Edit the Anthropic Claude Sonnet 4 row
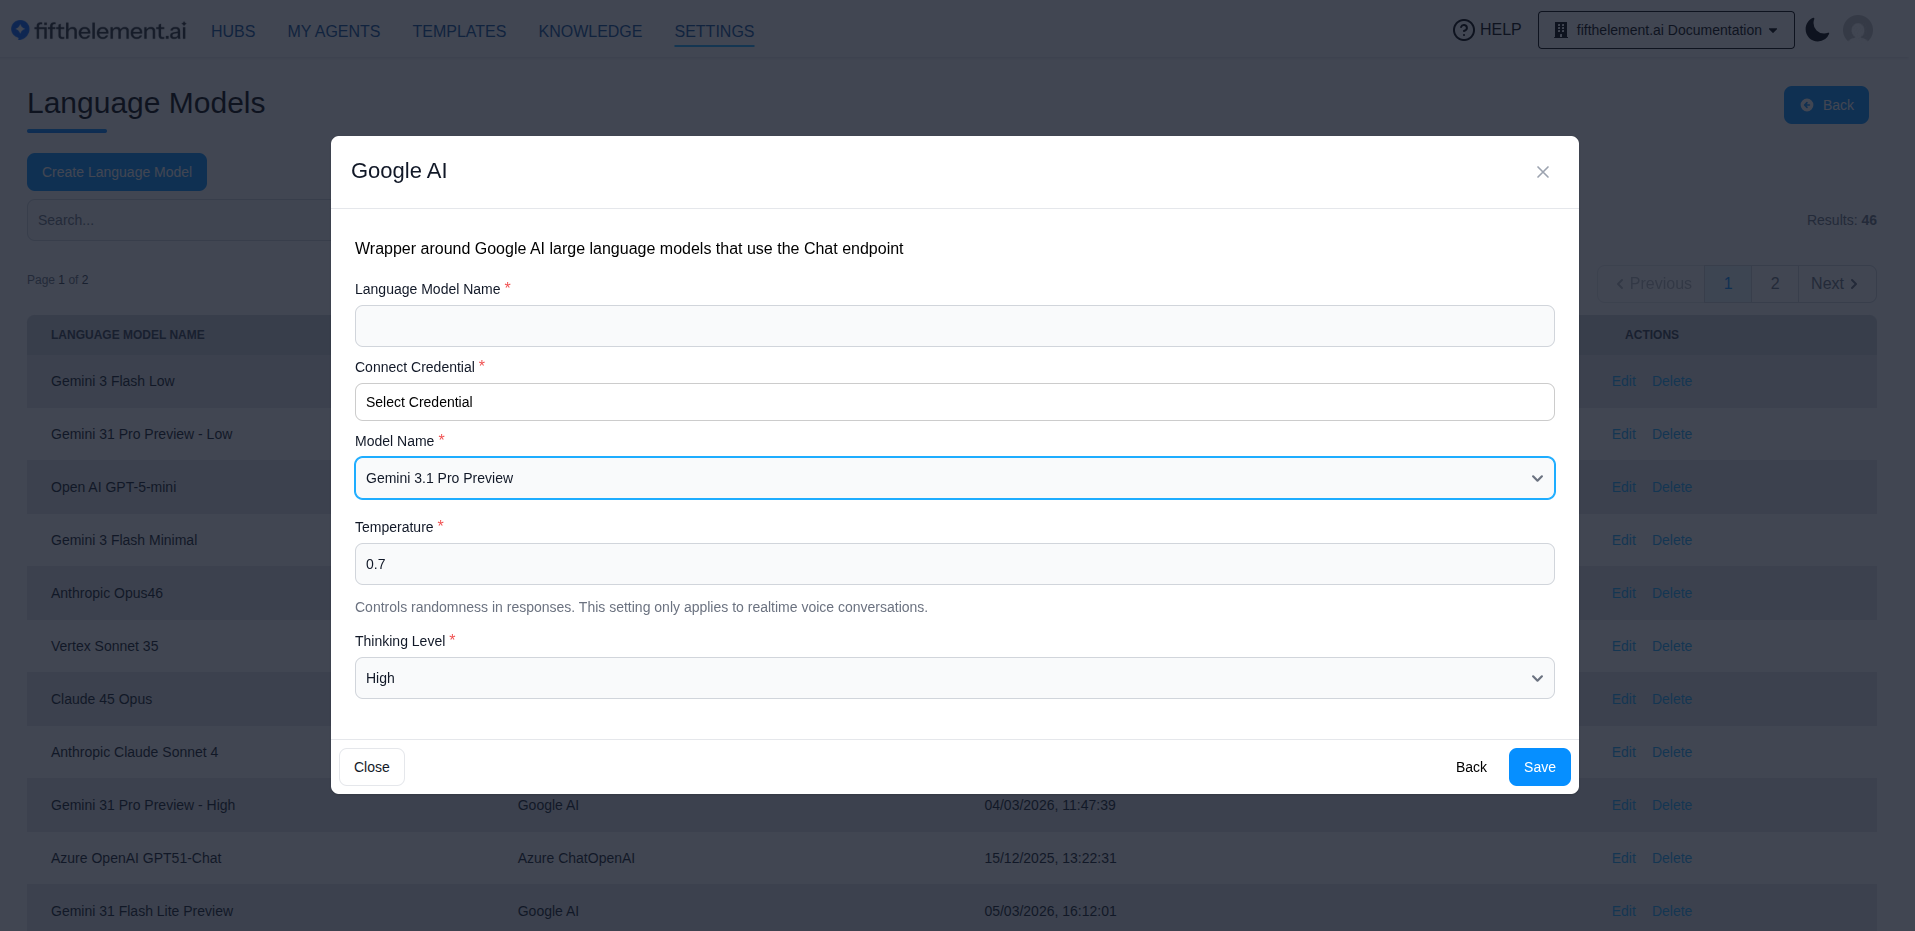This screenshot has height=931, width=1915. [1623, 752]
